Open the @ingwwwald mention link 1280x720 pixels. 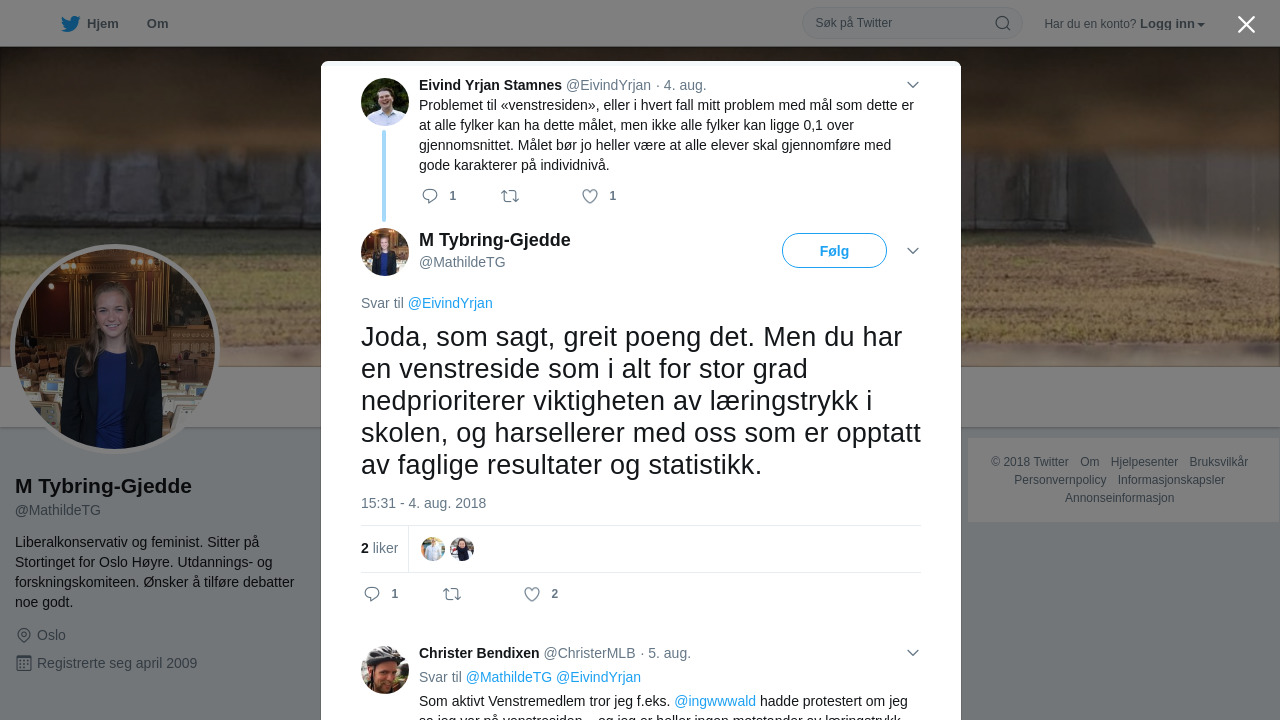pos(715,701)
